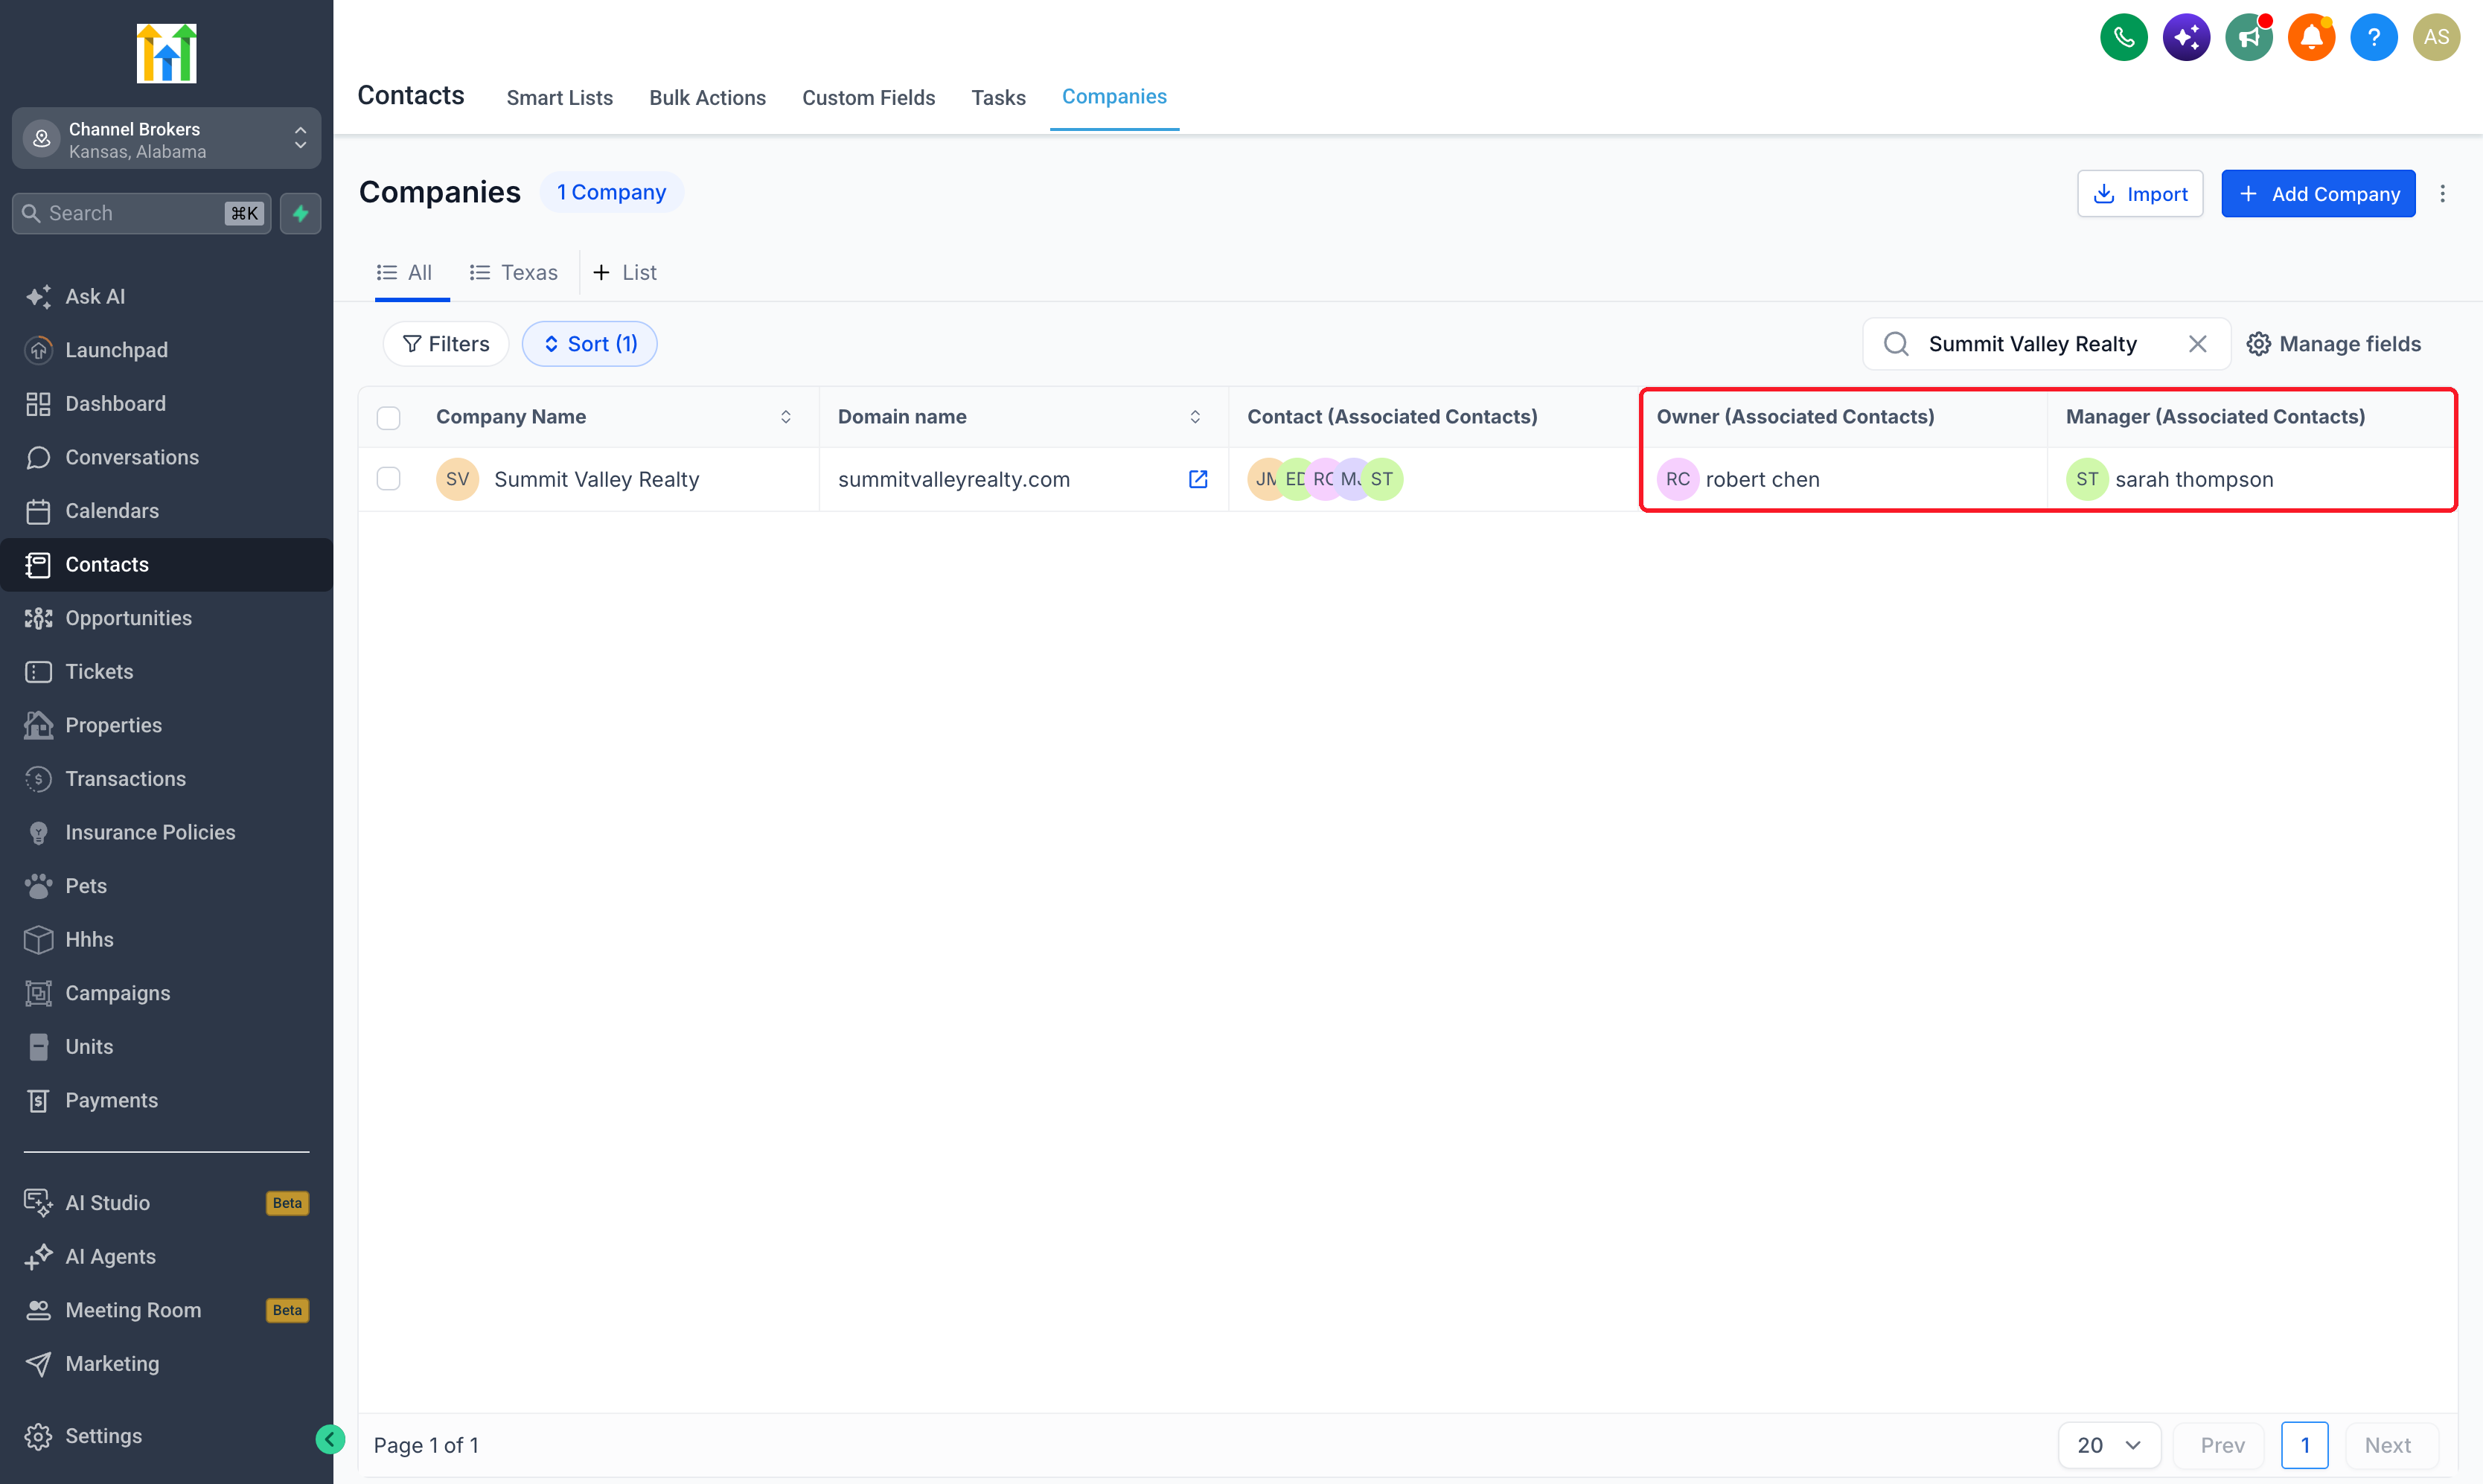
Task: Open the notifications bell icon
Action: point(2311,38)
